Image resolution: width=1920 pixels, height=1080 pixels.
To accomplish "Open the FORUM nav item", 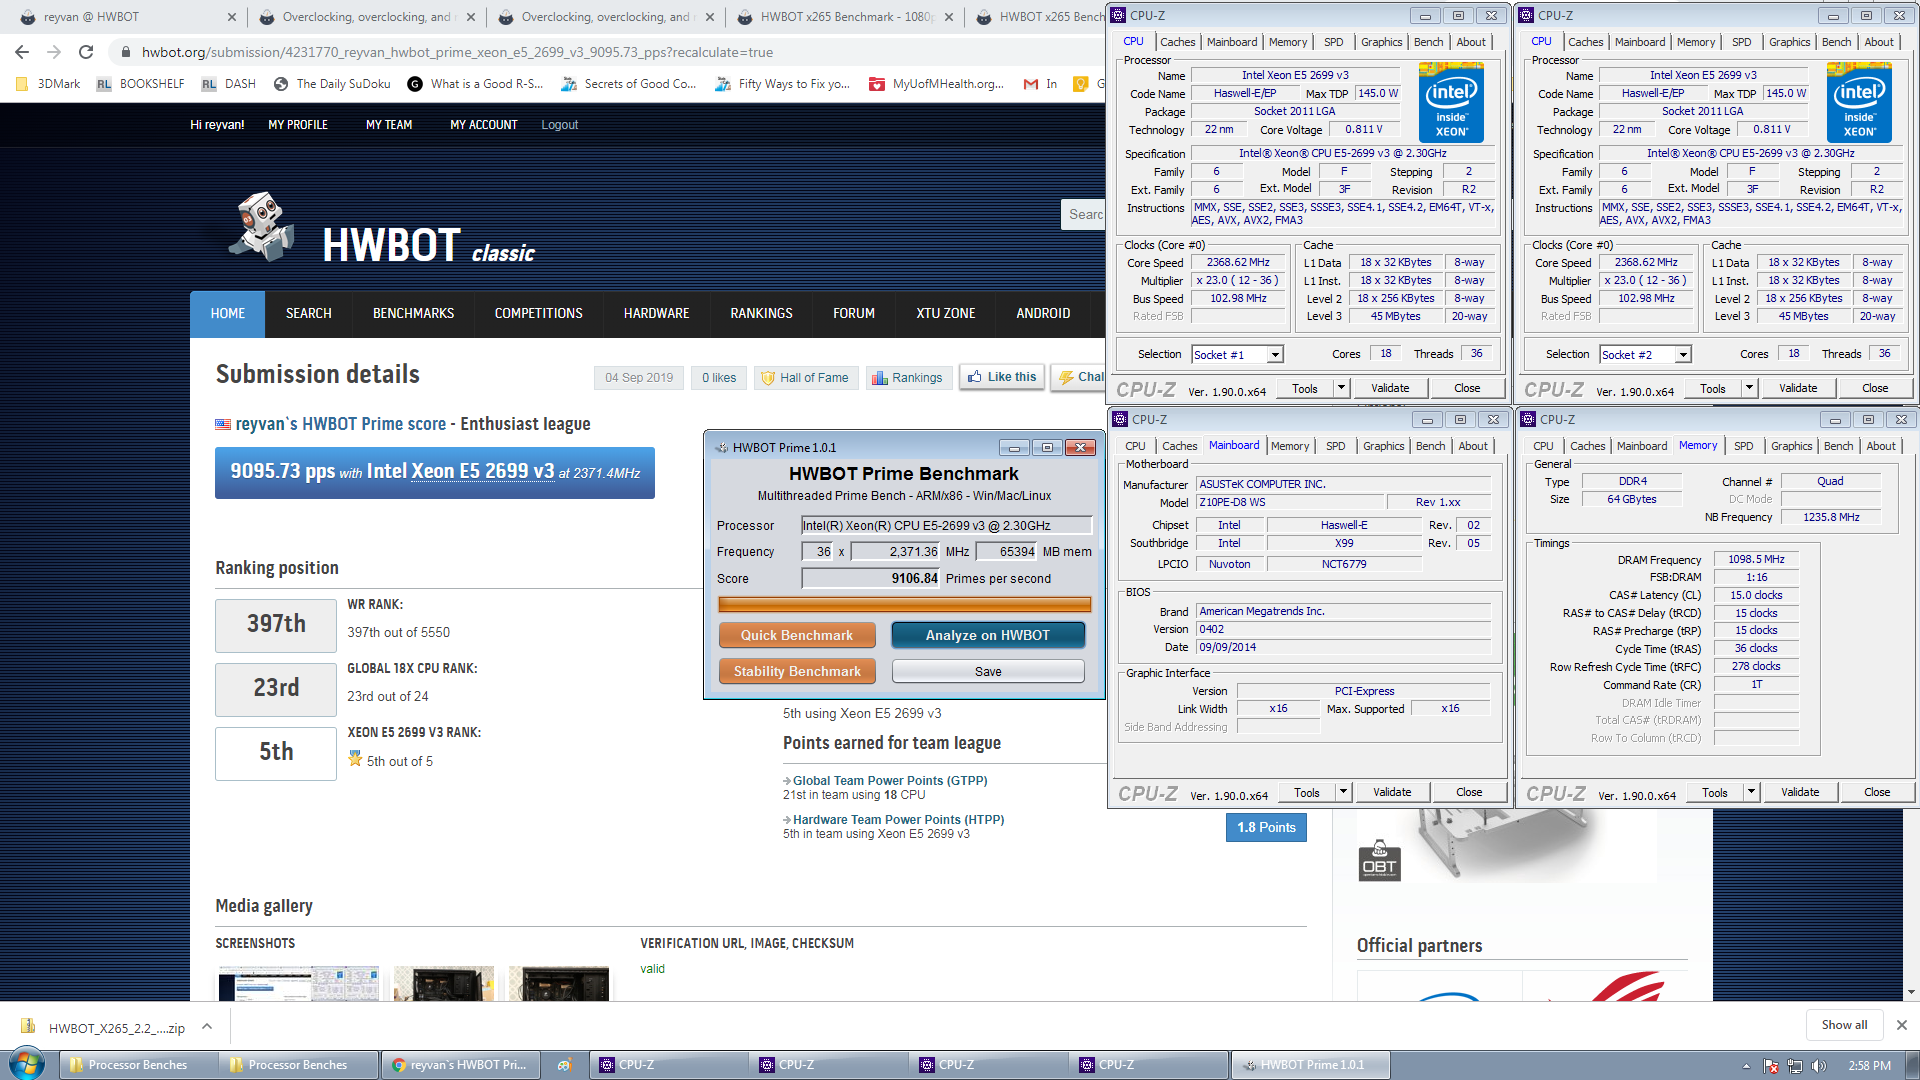I will pos(853,314).
